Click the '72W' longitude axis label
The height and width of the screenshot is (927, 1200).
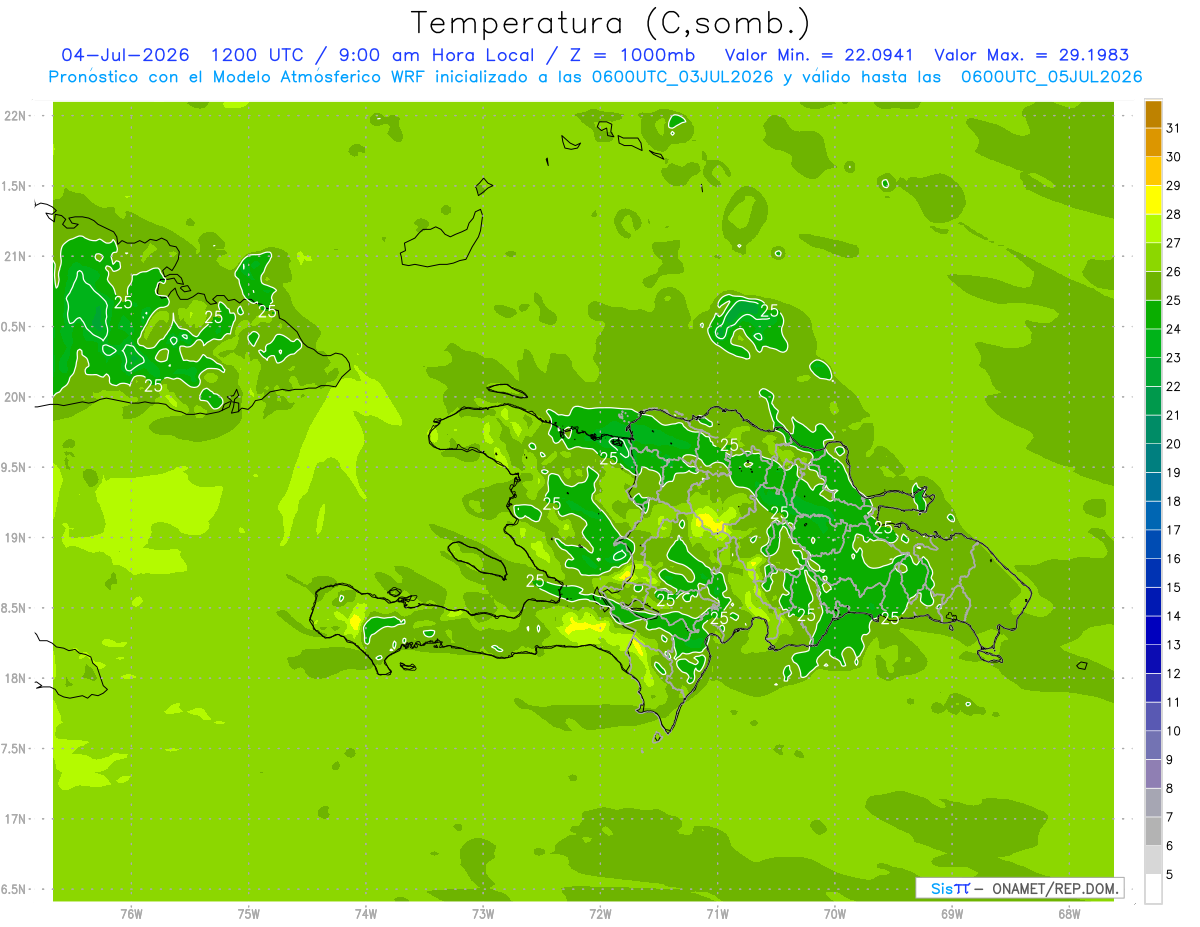(x=600, y=914)
